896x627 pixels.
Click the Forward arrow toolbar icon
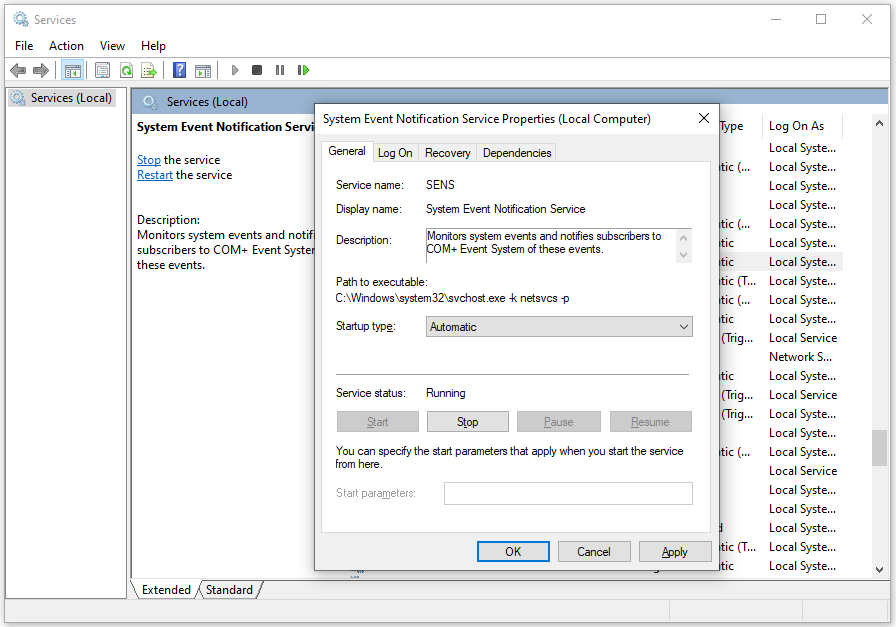41,70
